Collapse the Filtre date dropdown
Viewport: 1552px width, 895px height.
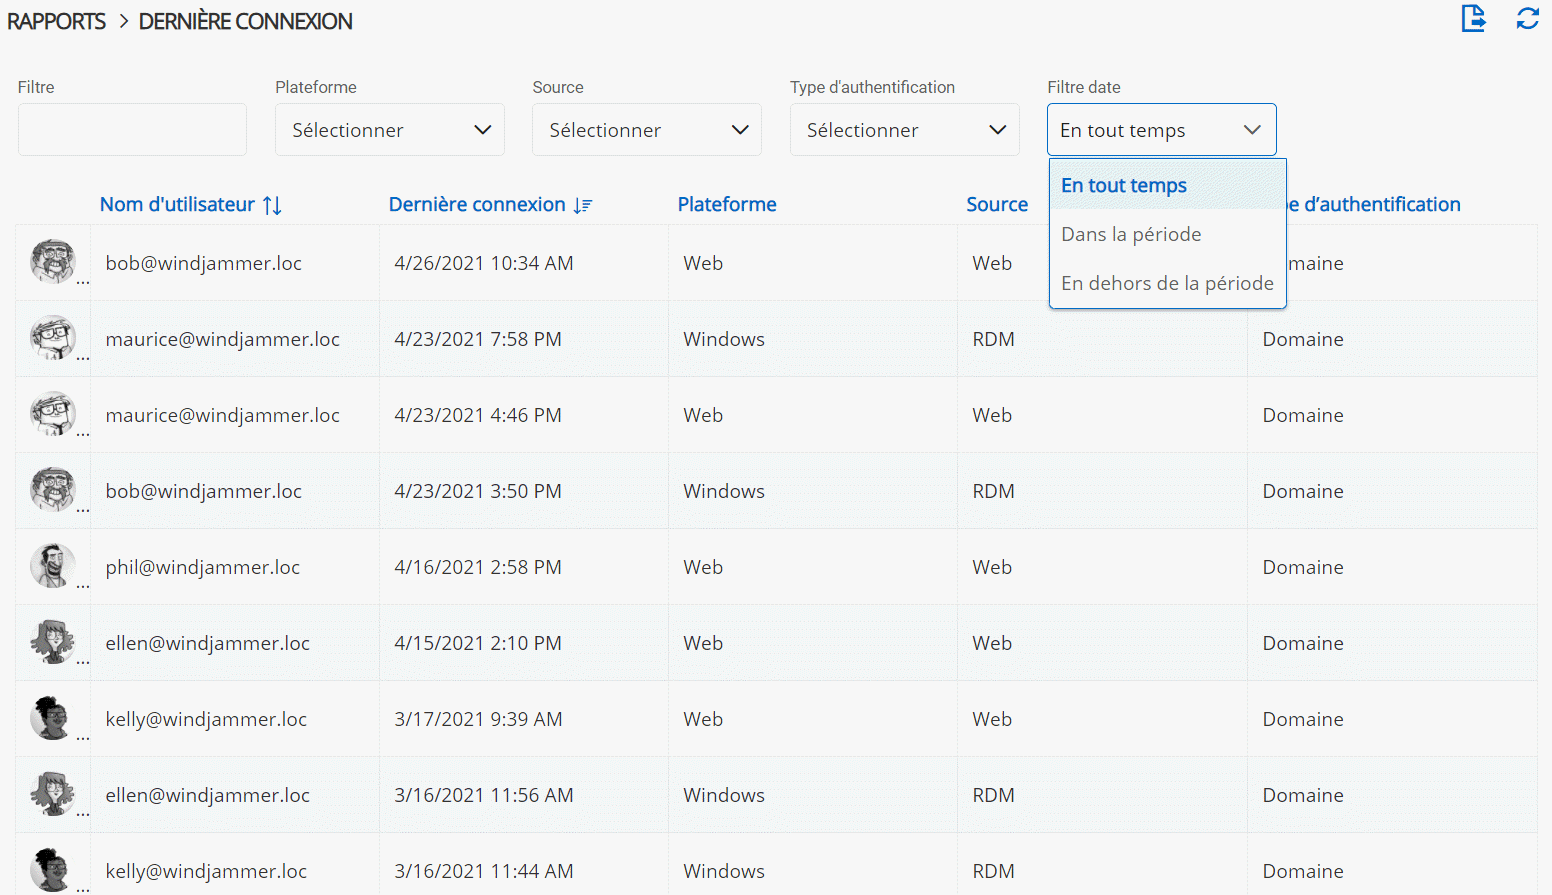(1161, 130)
